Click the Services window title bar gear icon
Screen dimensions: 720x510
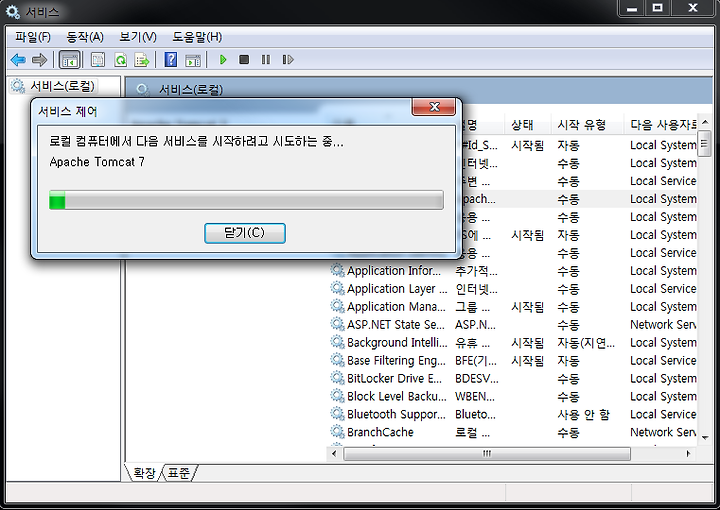(x=12, y=11)
